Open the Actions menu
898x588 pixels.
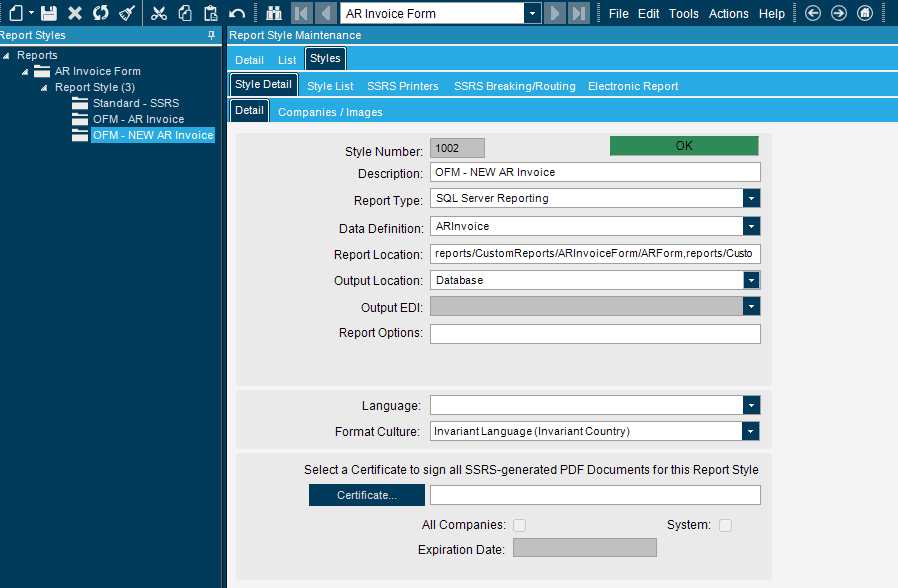pos(728,14)
